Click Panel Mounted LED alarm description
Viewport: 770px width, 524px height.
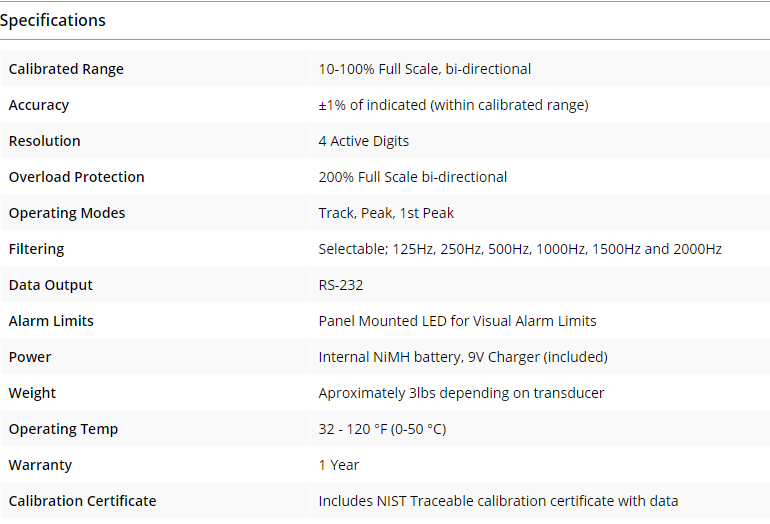[x=457, y=321]
